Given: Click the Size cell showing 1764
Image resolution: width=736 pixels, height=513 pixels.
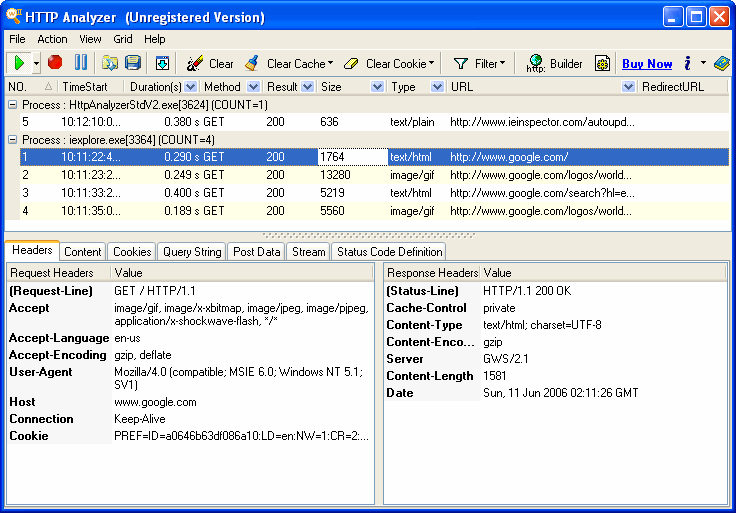Looking at the screenshot, I should tap(353, 157).
